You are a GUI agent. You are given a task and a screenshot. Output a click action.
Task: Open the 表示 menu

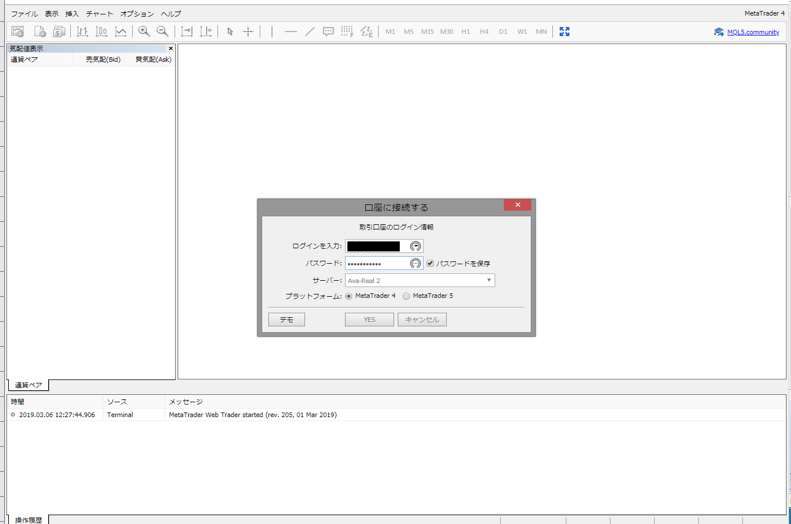(x=51, y=14)
